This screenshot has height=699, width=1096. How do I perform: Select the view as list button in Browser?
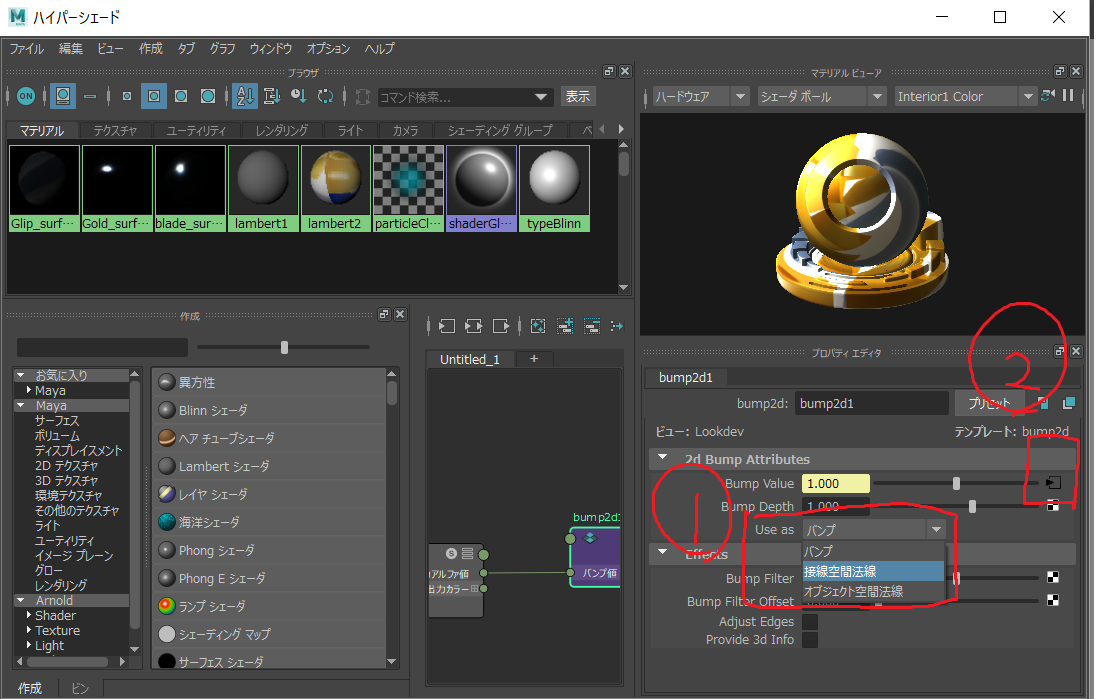coord(90,96)
